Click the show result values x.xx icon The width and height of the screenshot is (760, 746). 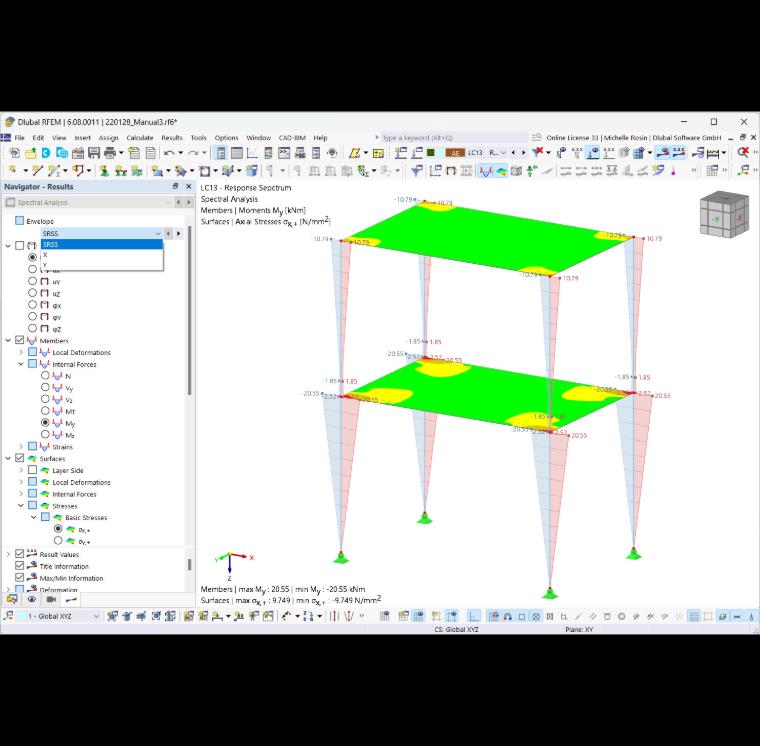[x=679, y=153]
